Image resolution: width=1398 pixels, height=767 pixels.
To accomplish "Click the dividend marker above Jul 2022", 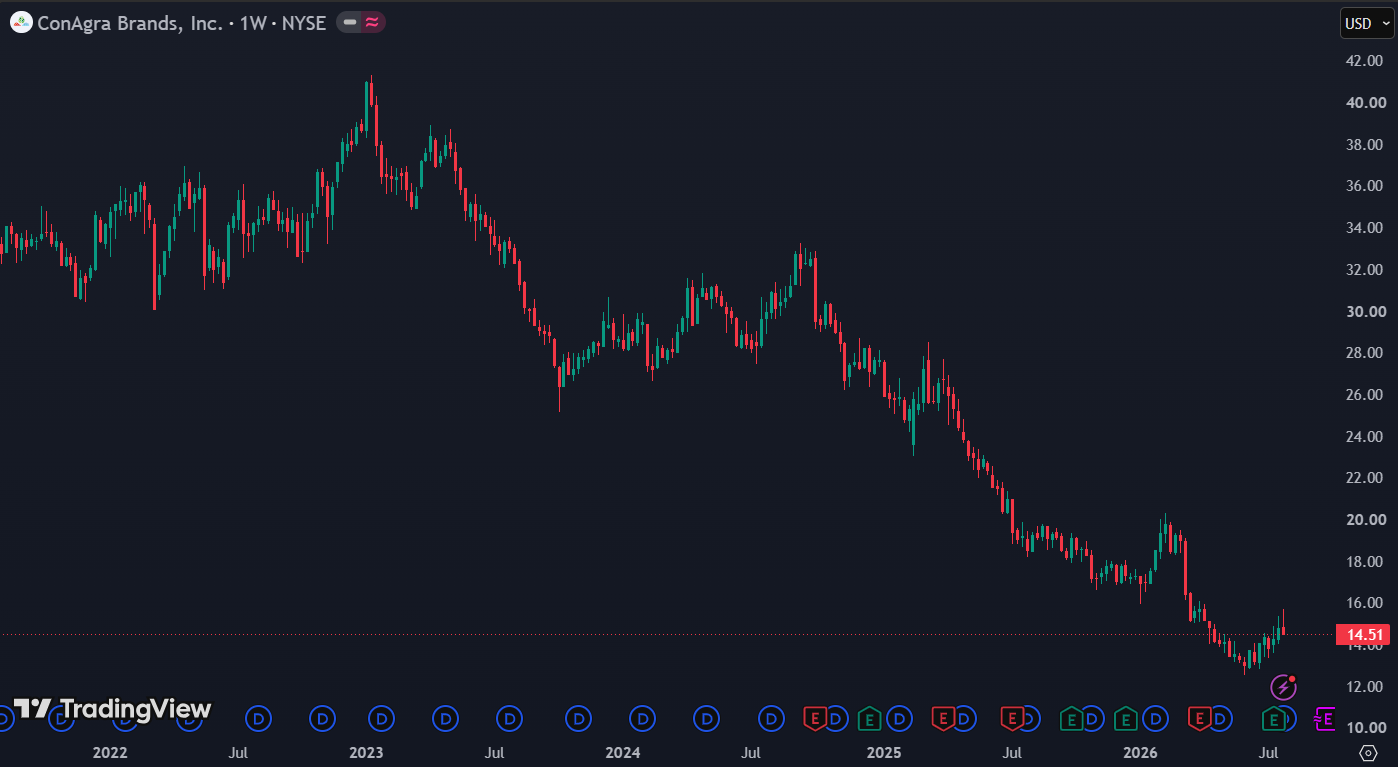I will click(259, 717).
